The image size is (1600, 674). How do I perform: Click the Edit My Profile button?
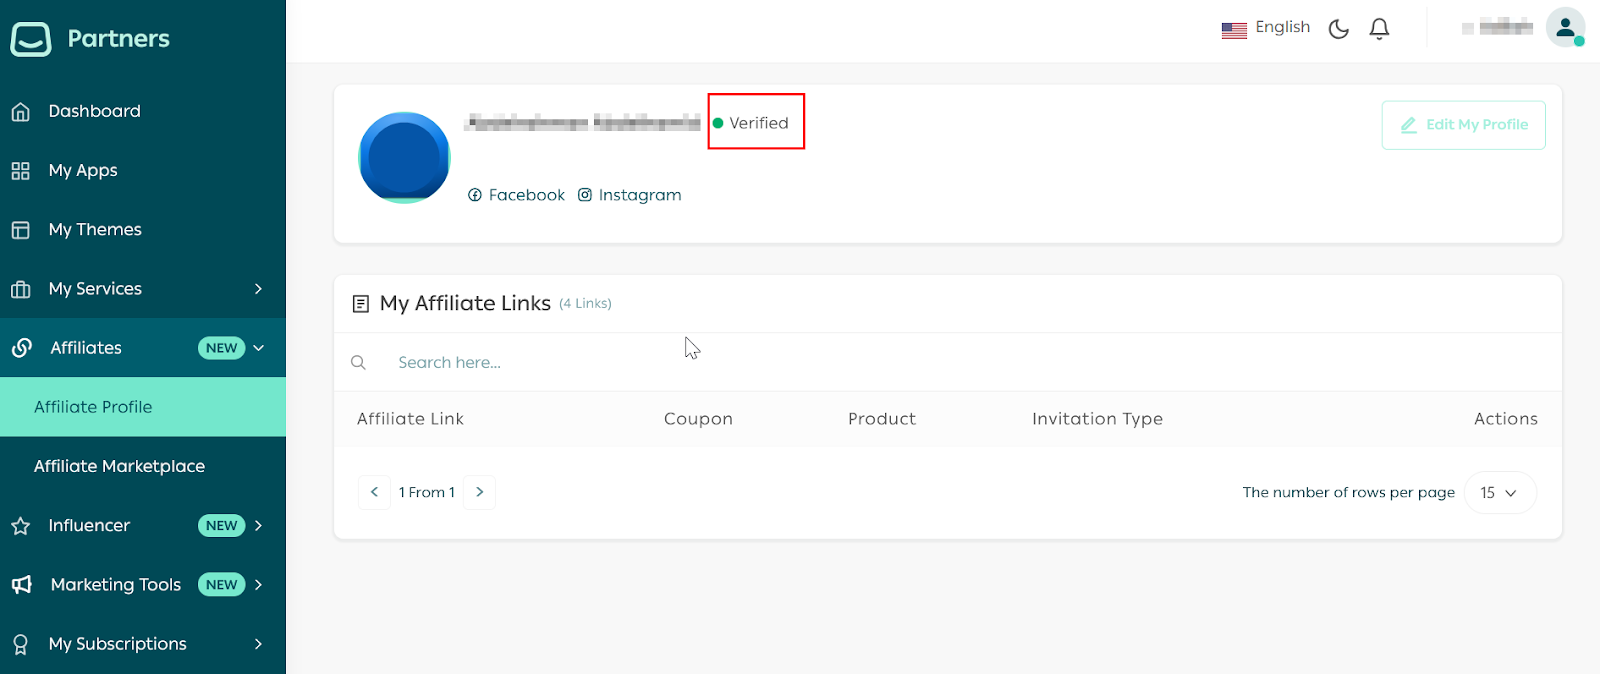click(1463, 125)
